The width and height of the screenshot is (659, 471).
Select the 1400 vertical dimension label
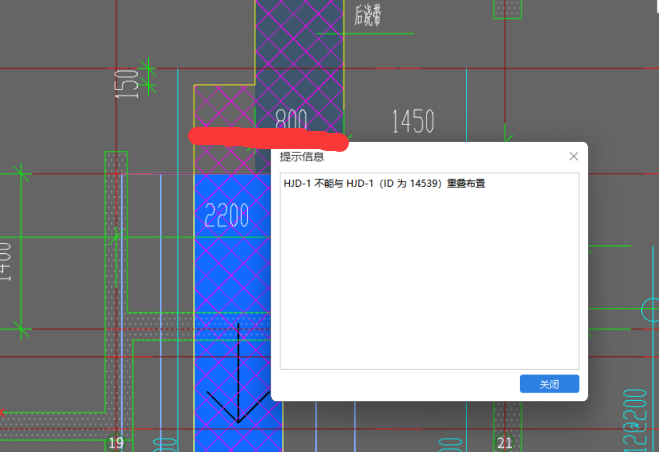click(5, 261)
